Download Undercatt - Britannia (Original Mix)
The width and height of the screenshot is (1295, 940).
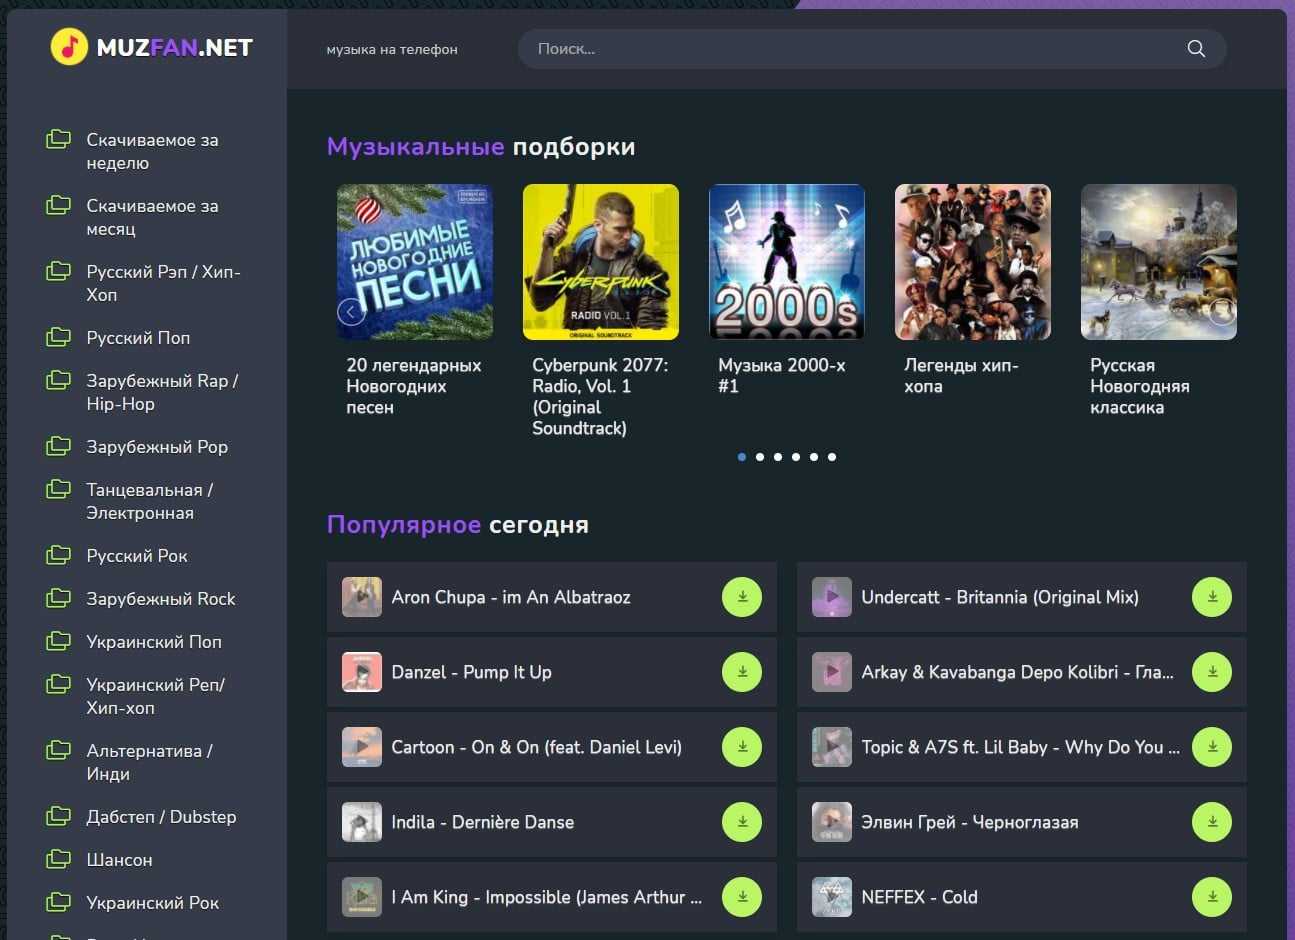1212,597
